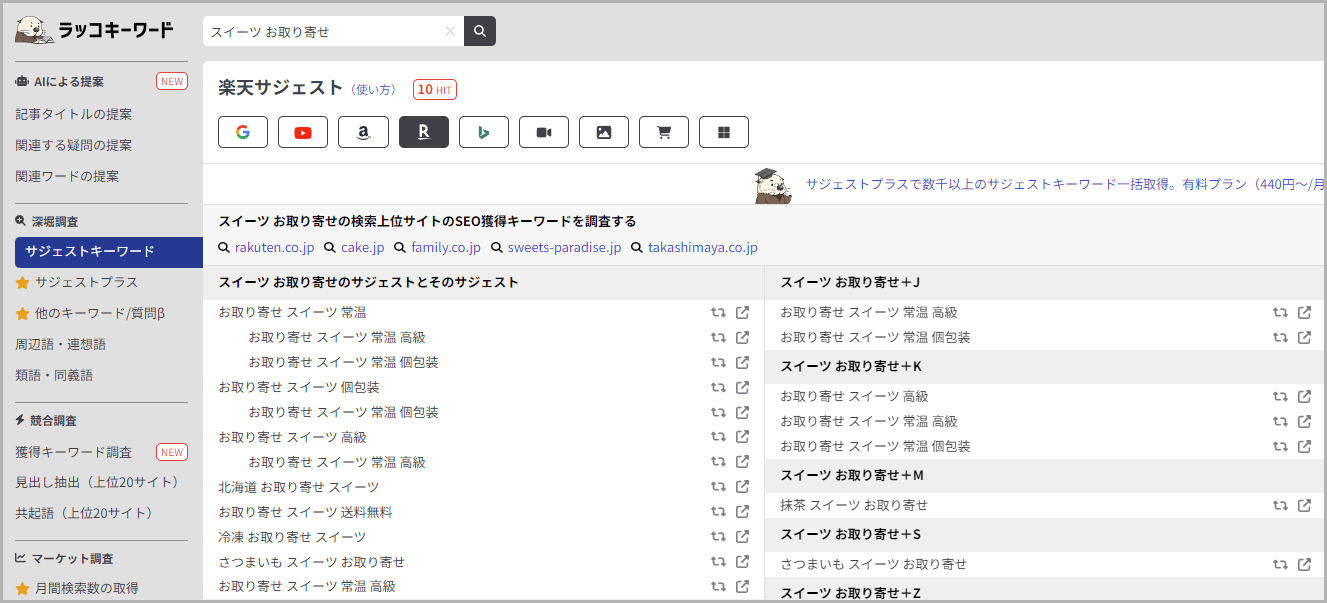Image resolution: width=1327 pixels, height=603 pixels.
Task: Select サジェストキーワード sidebar item
Action: point(109,252)
